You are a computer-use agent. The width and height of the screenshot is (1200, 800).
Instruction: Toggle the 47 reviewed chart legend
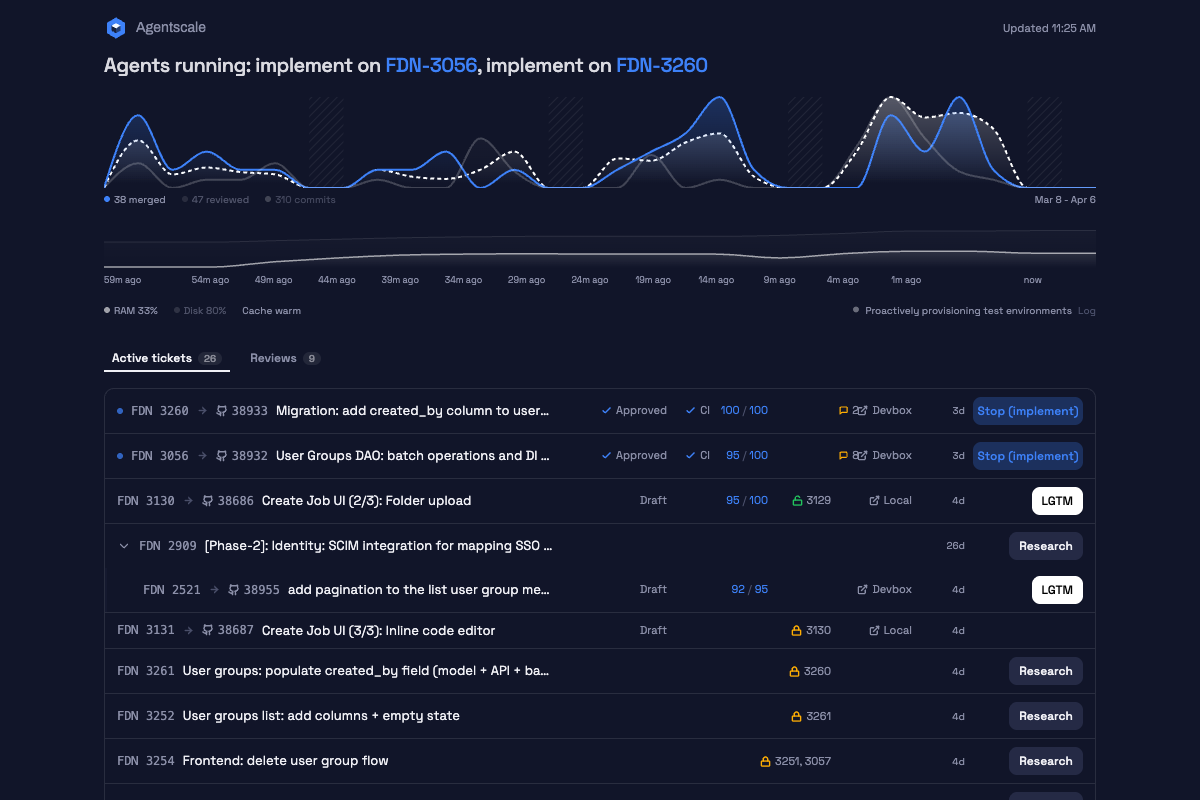(x=216, y=200)
